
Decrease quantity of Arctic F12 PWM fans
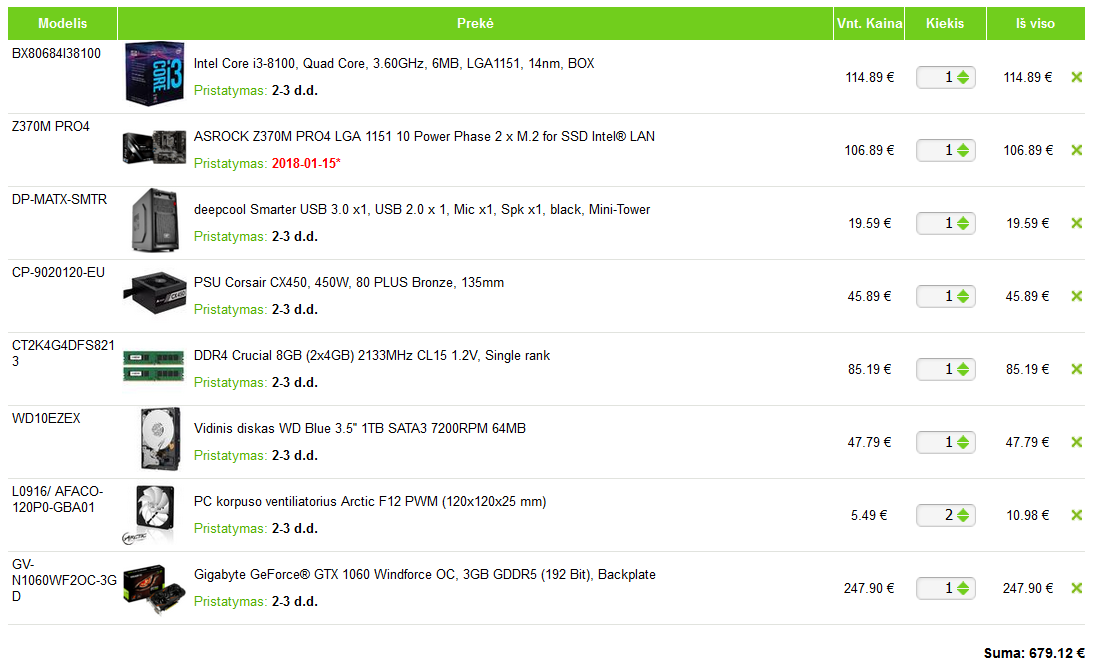pos(962,520)
